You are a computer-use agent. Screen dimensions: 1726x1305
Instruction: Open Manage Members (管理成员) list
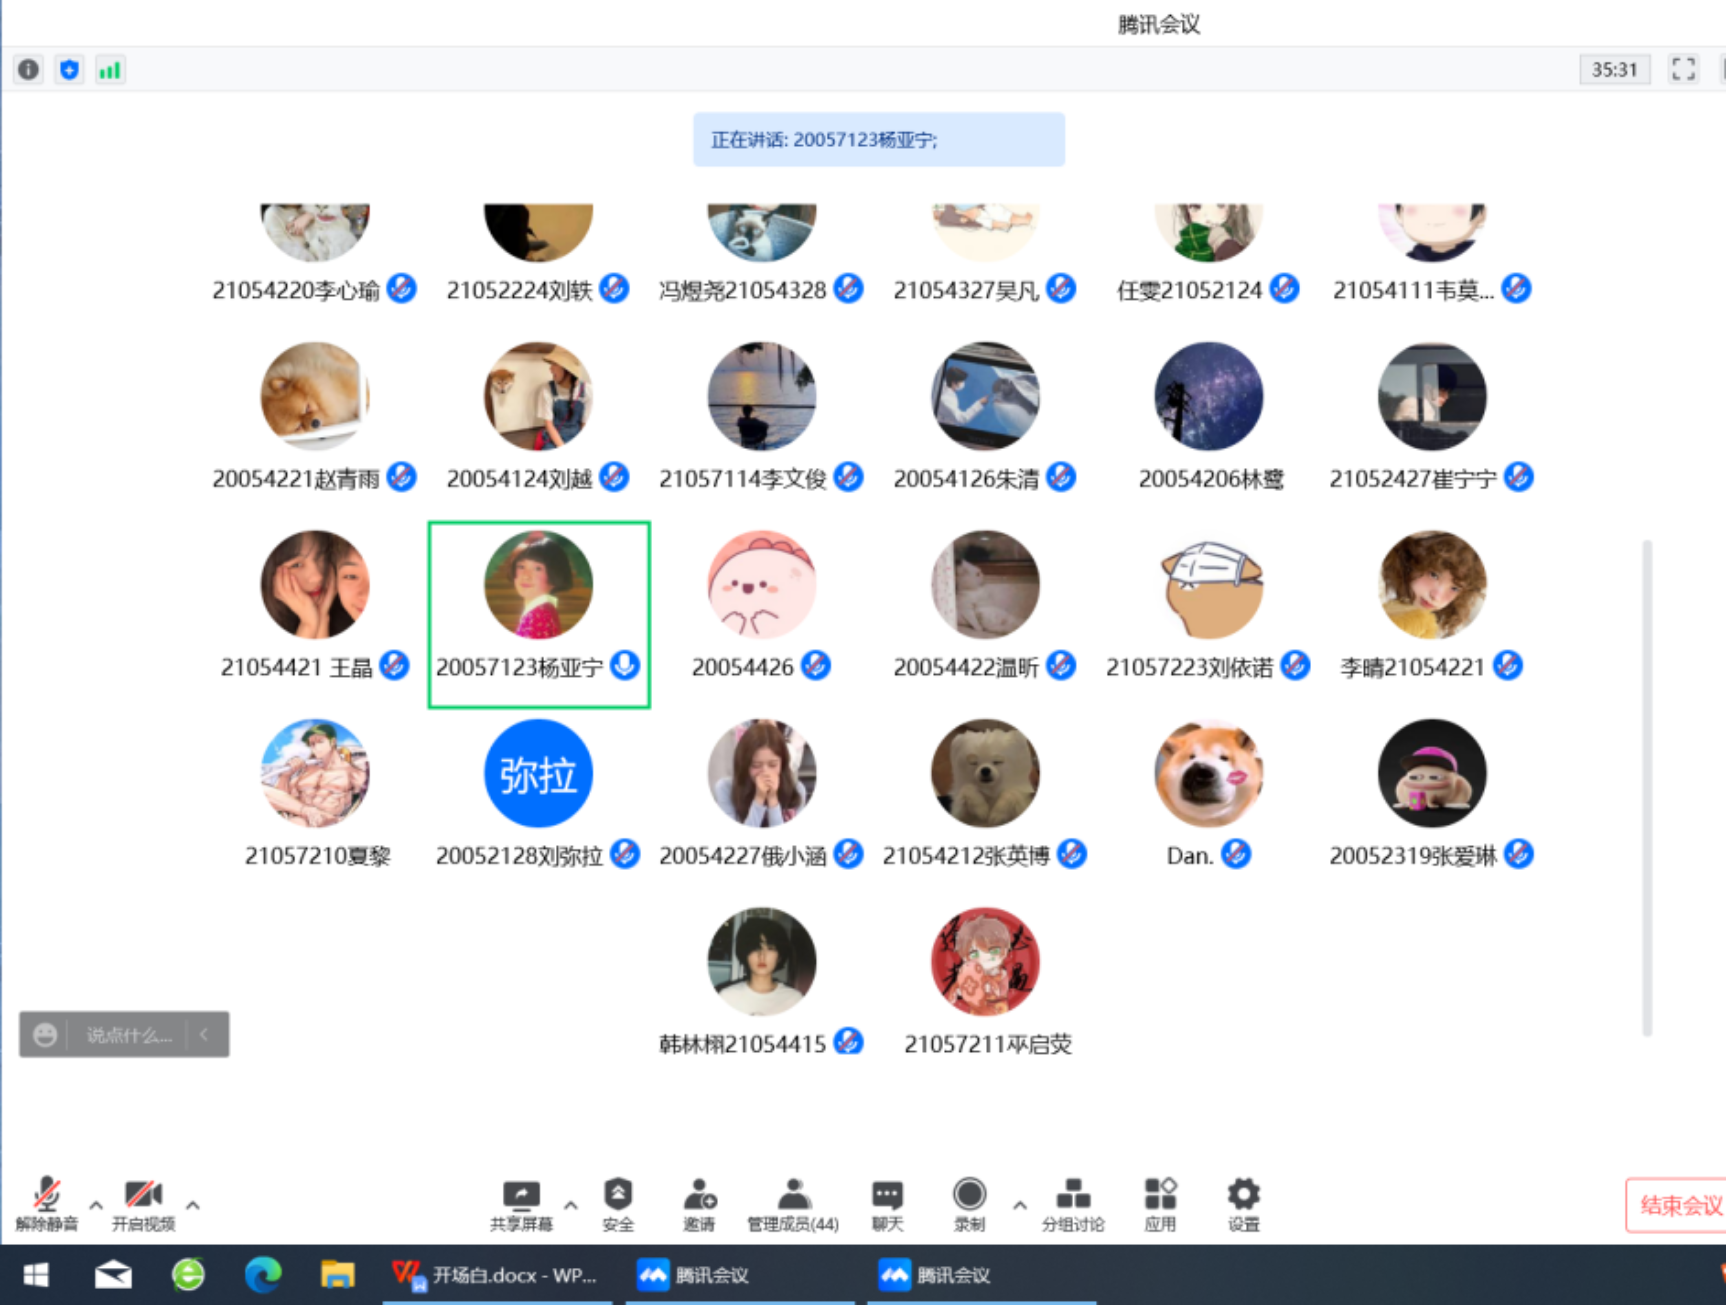tap(793, 1203)
